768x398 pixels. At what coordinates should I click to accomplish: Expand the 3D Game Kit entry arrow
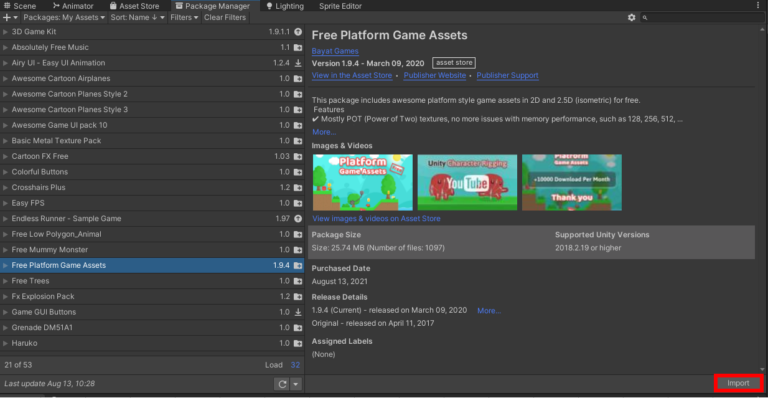5,31
